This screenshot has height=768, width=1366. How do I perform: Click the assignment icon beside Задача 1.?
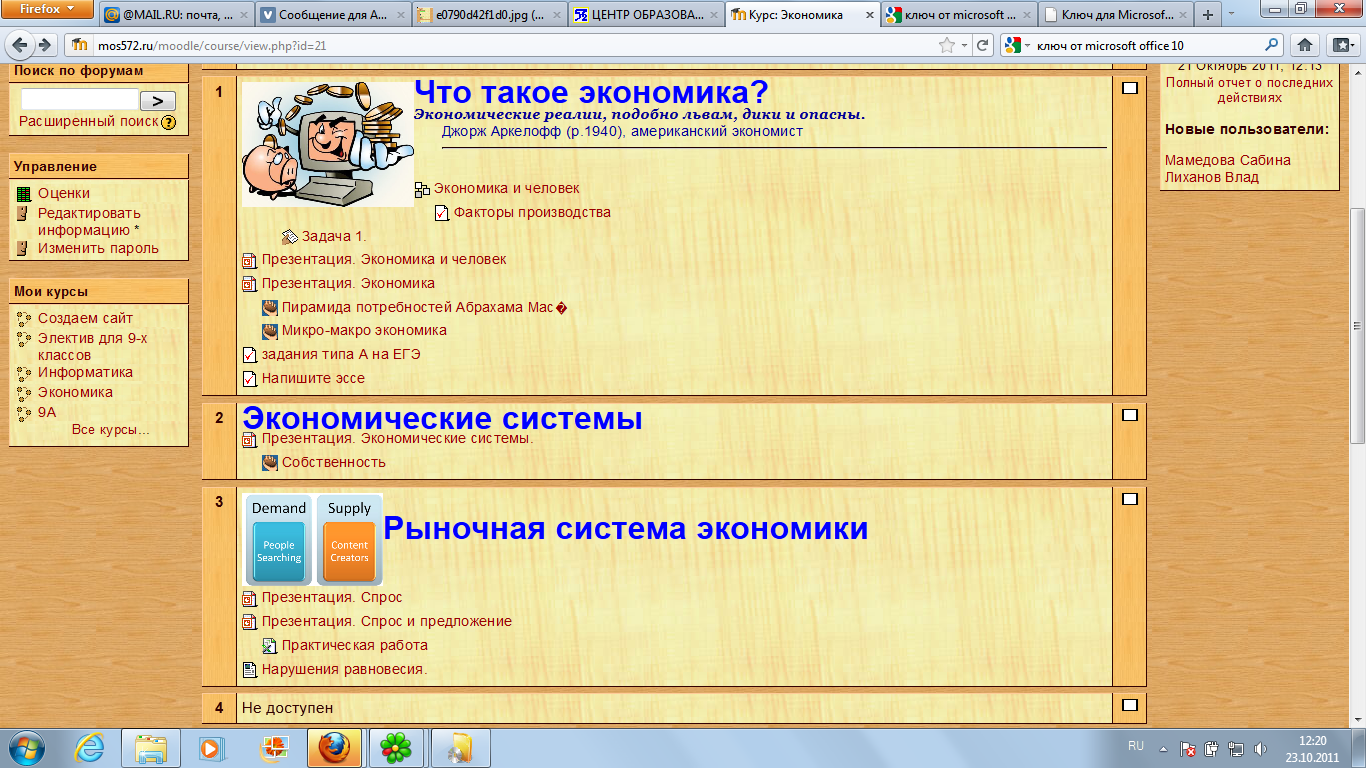point(290,237)
